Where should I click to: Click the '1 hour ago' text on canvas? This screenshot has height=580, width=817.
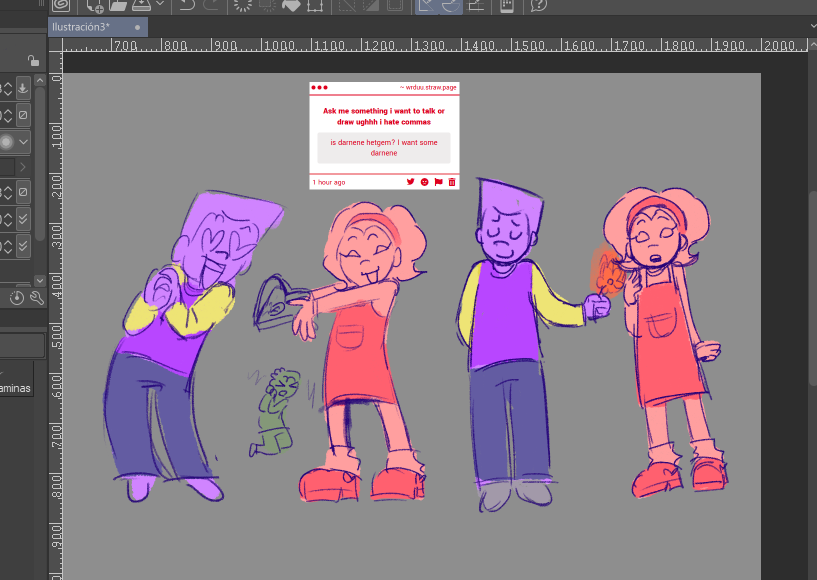click(x=329, y=182)
